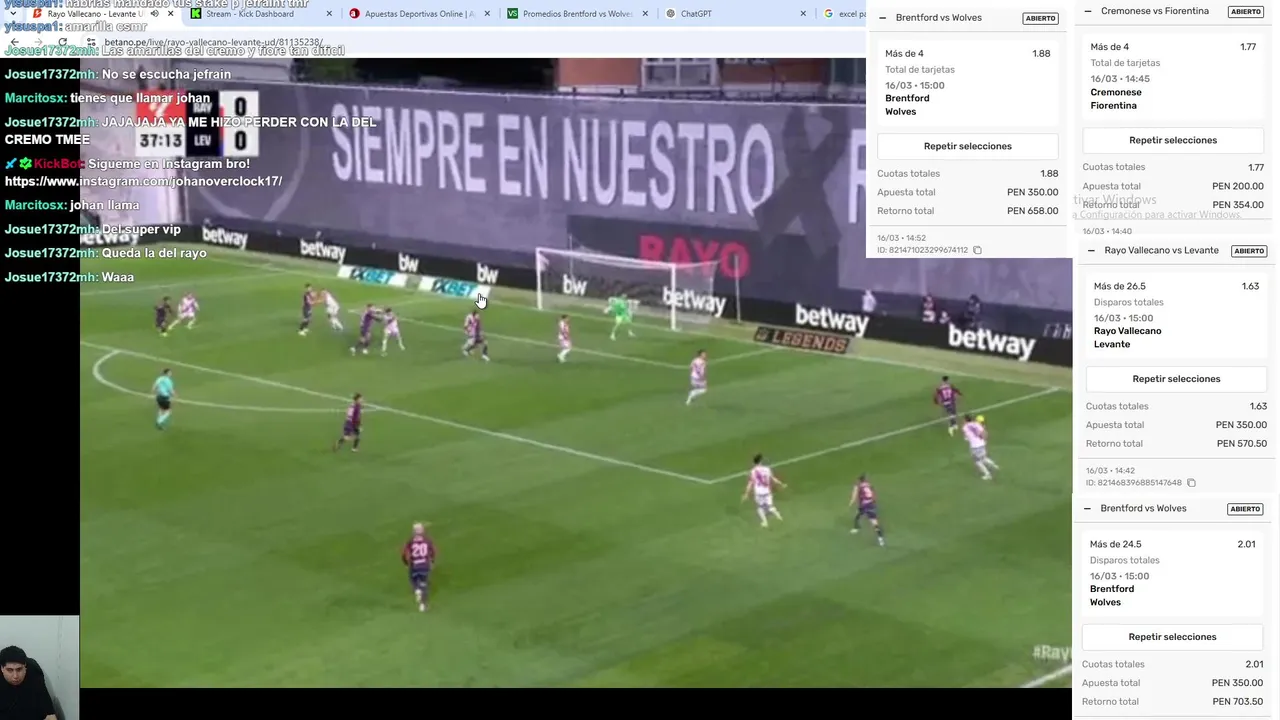1280x720 pixels.
Task: Collapse the Cremonese vs Fiorentina bet
Action: pyautogui.click(x=1087, y=11)
